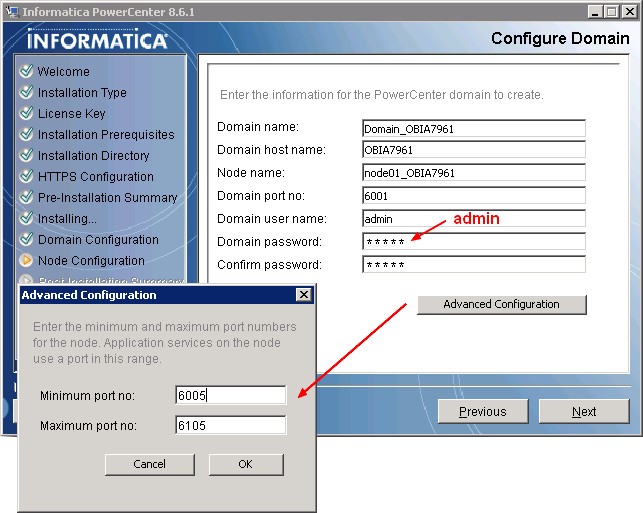Minimize the PowerCenter installer window
Screen dimensions: 643x513
tap(595, 12)
